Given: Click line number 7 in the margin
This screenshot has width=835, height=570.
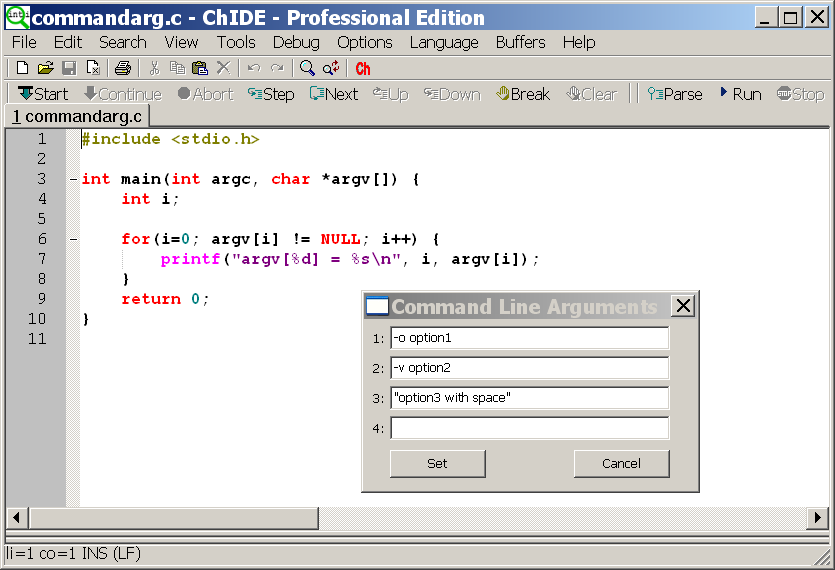Looking at the screenshot, I should click(42, 259).
